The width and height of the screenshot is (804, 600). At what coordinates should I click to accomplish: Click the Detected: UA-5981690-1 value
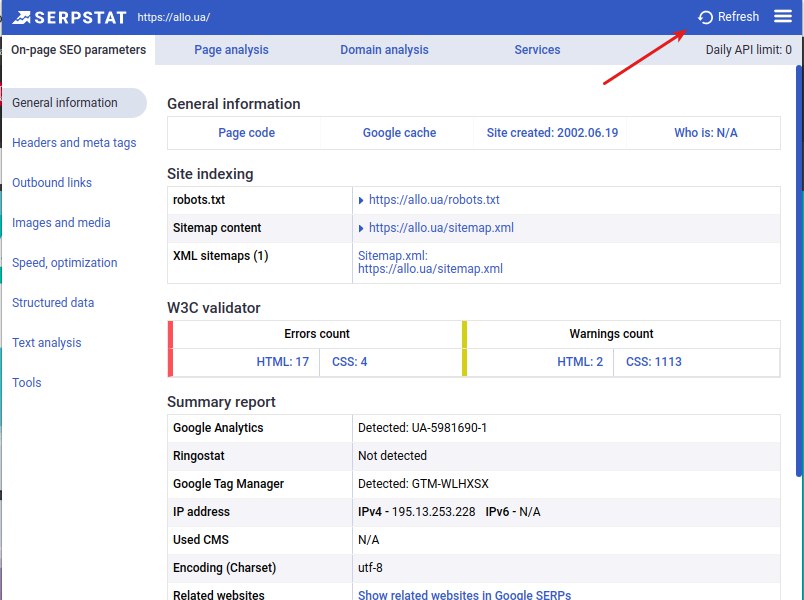coord(423,428)
